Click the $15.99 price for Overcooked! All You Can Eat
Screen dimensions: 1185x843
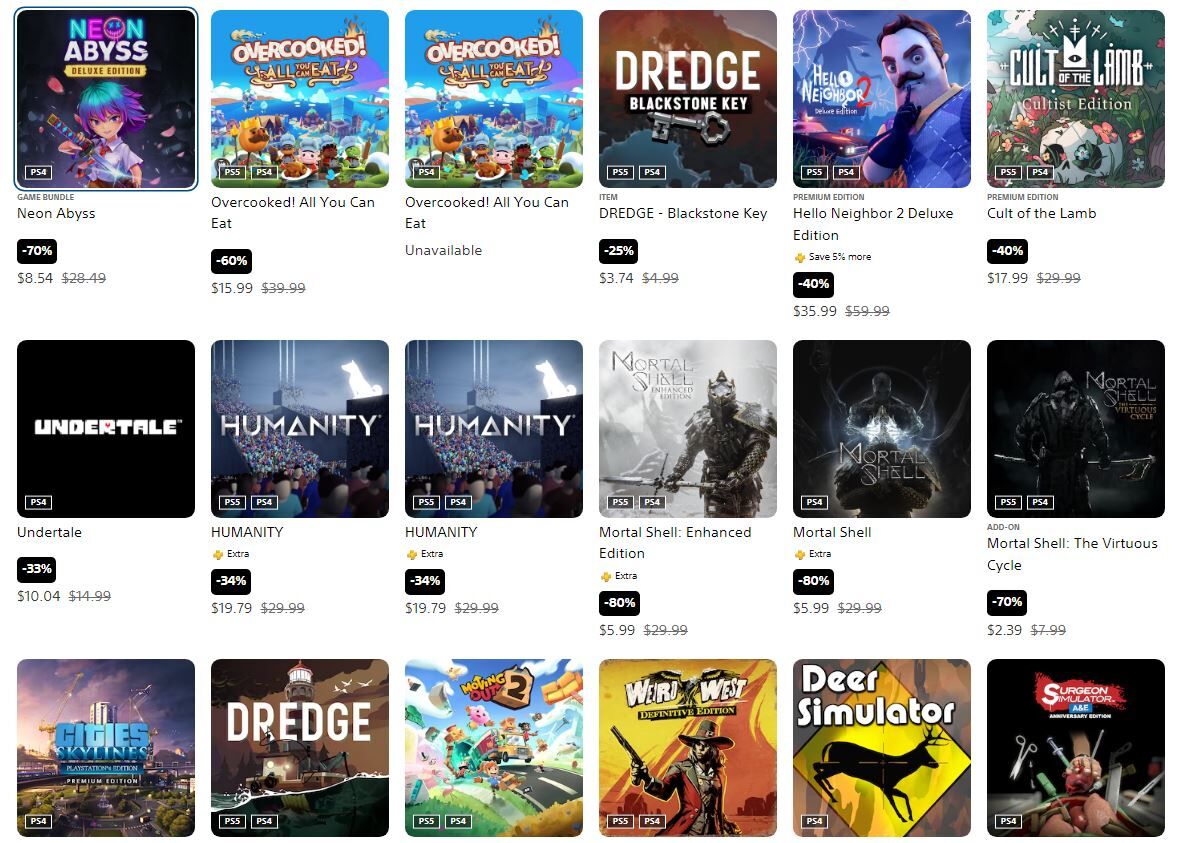(x=232, y=288)
